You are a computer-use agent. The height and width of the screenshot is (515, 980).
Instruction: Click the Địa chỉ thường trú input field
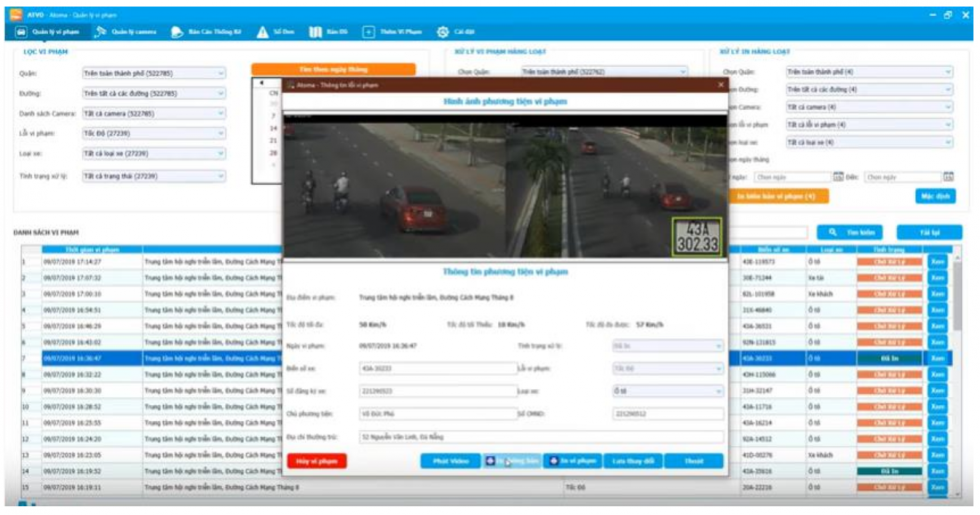click(541, 437)
